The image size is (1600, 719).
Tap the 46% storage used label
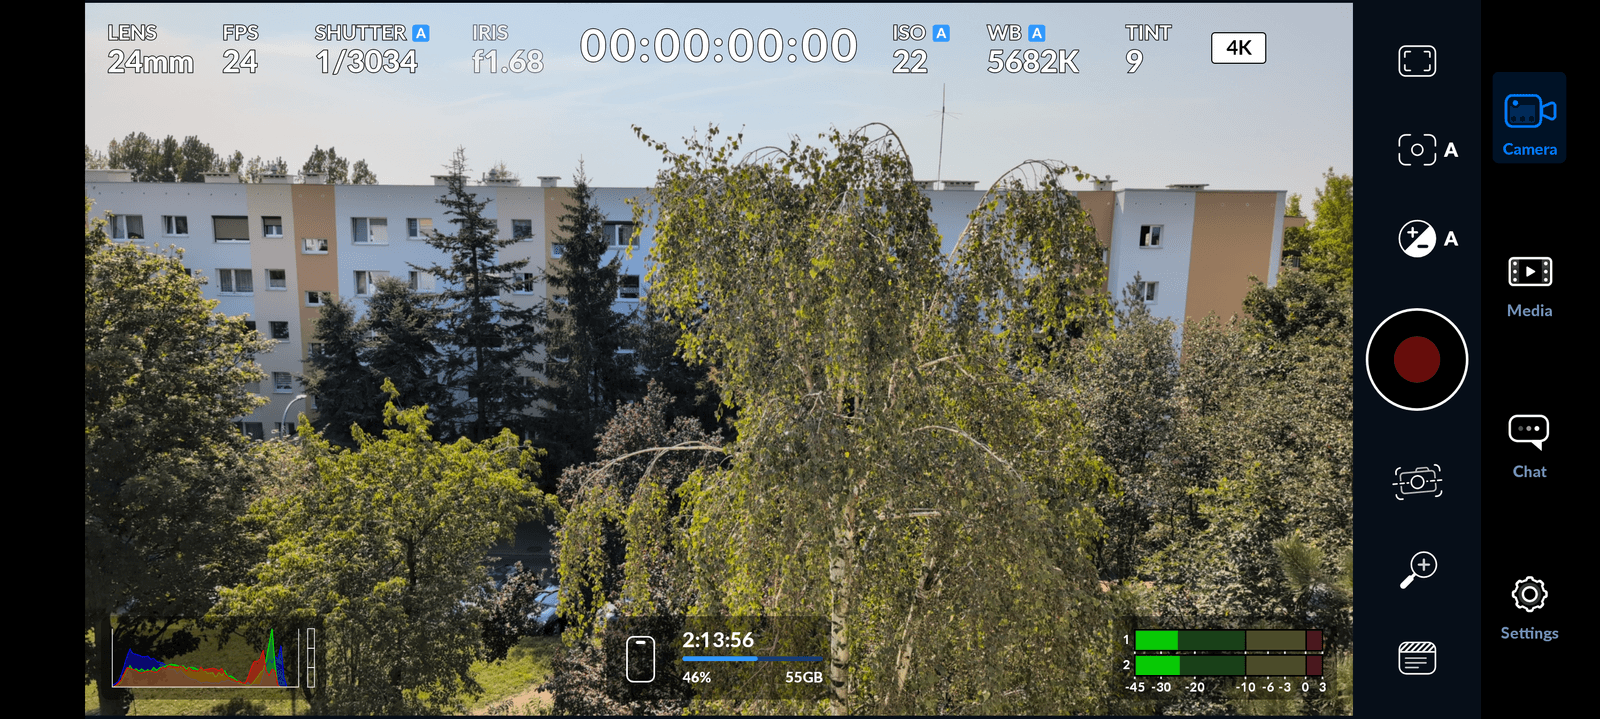click(697, 677)
